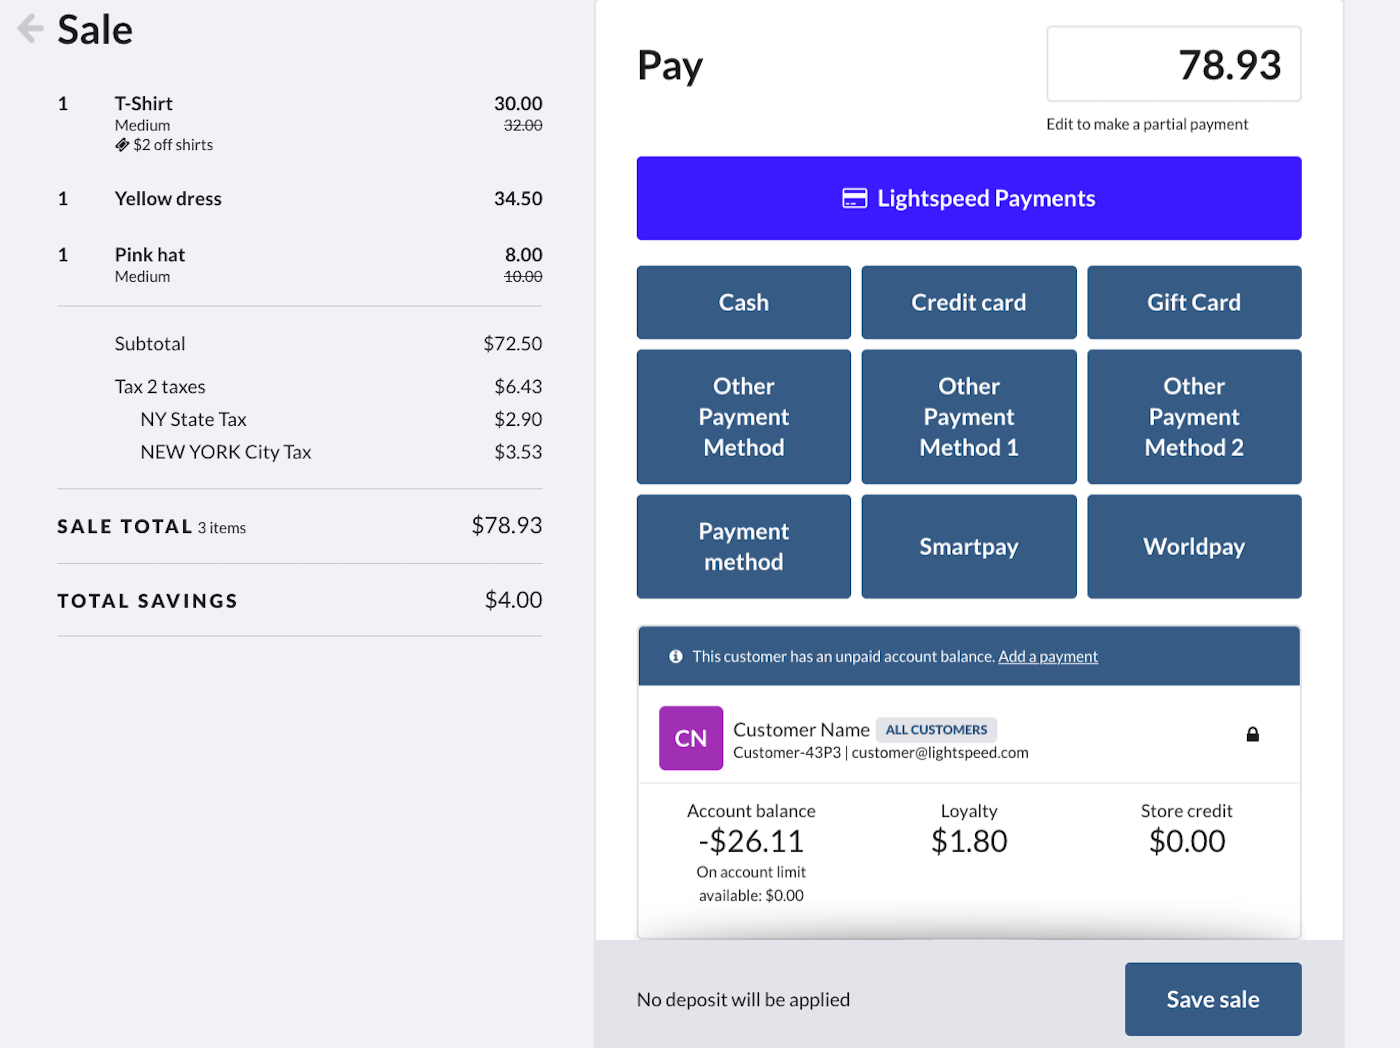The height and width of the screenshot is (1048, 1400).
Task: Click the first Other Payment Method button
Action: point(743,416)
